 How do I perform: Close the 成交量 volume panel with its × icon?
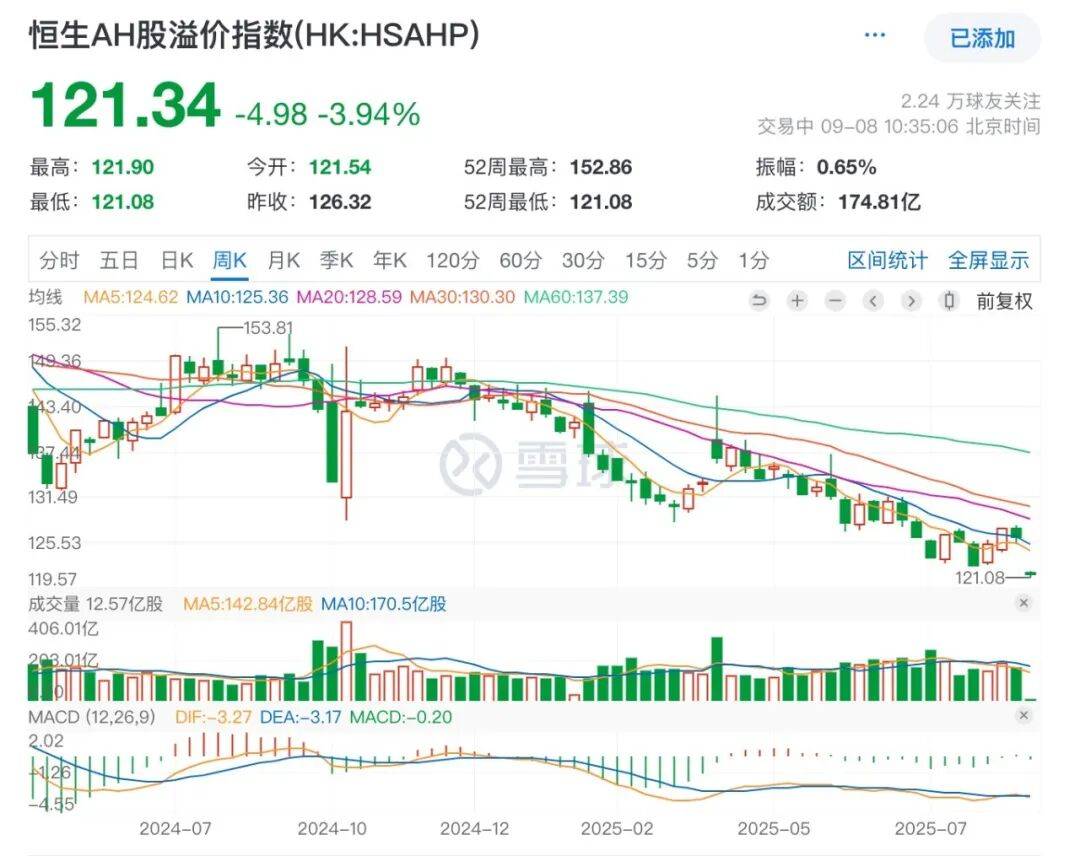pos(1023,603)
